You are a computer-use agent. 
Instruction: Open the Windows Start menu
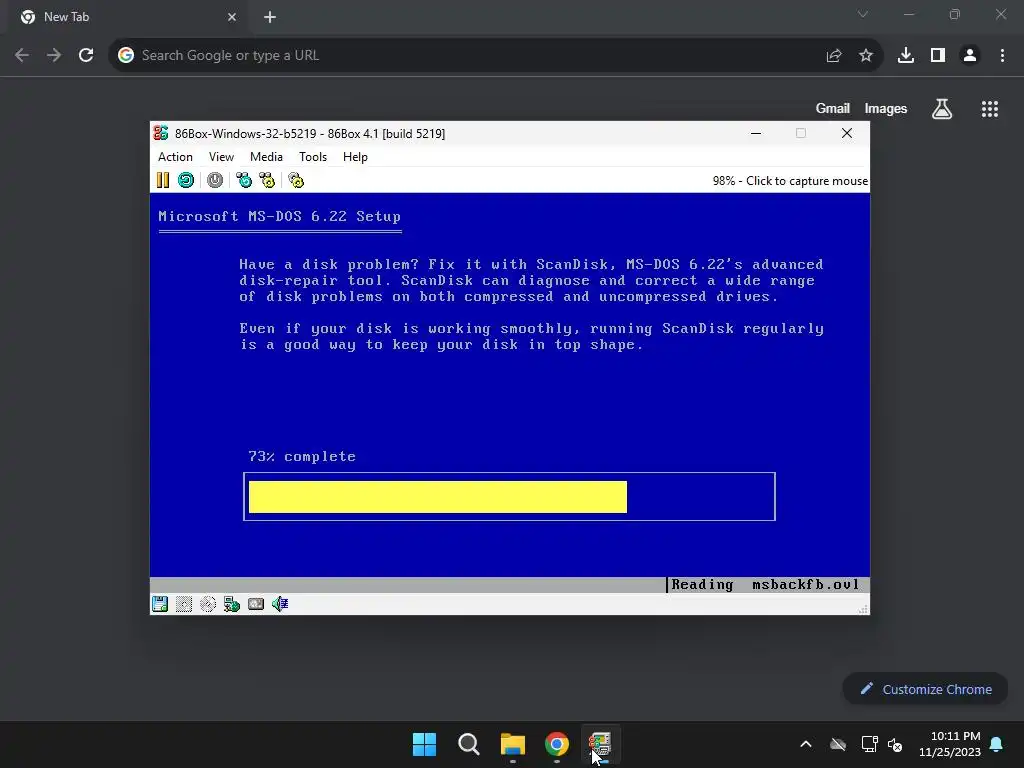click(424, 744)
